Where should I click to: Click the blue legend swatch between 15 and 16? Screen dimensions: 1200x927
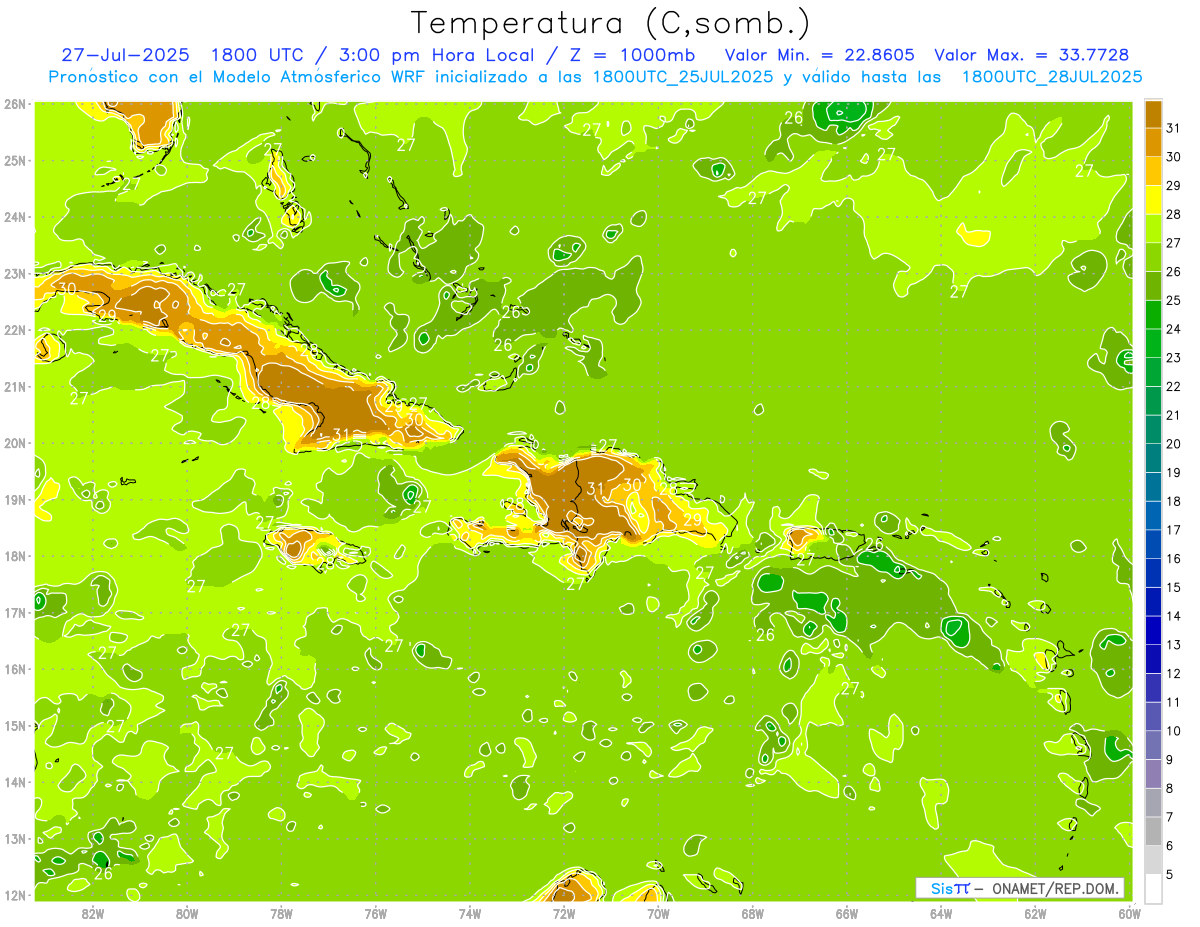(x=1153, y=573)
